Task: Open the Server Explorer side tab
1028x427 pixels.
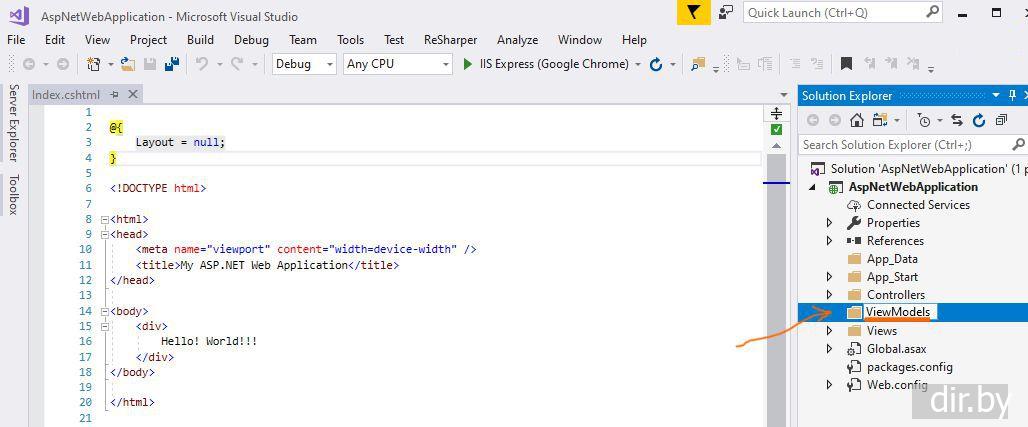Action: 14,122
